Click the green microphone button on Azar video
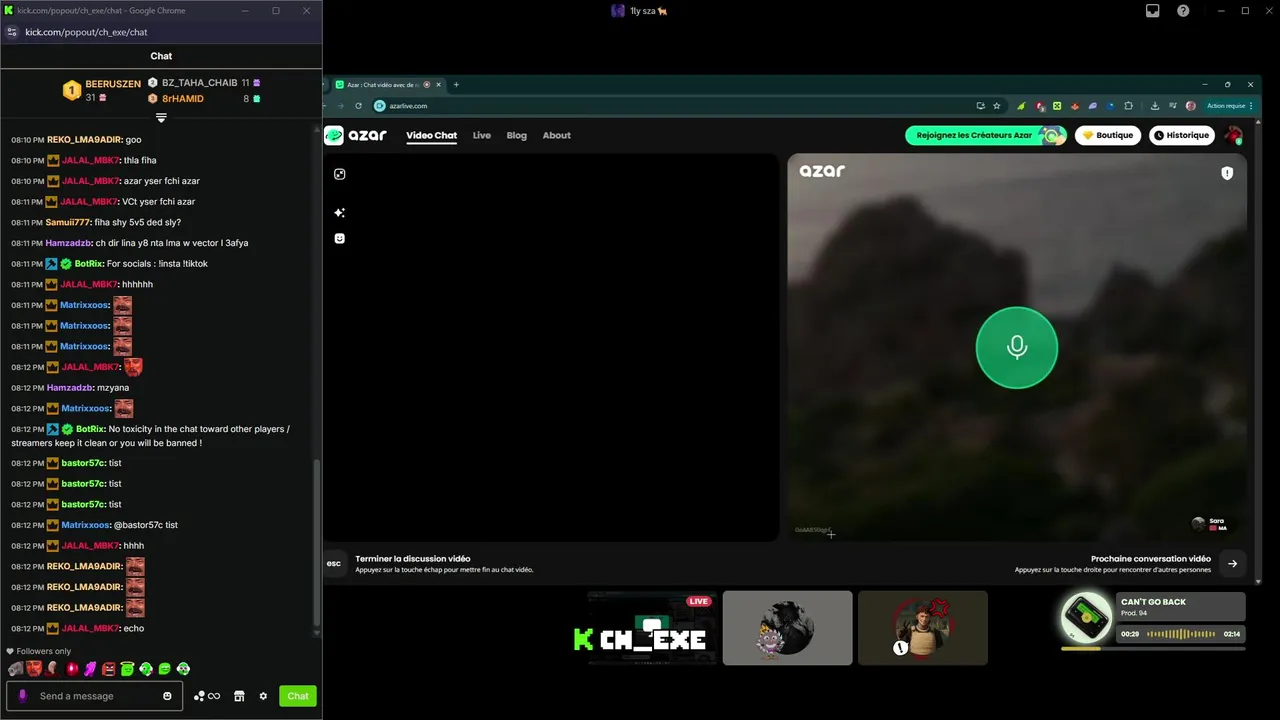This screenshot has height=720, width=1280. pos(1016,347)
